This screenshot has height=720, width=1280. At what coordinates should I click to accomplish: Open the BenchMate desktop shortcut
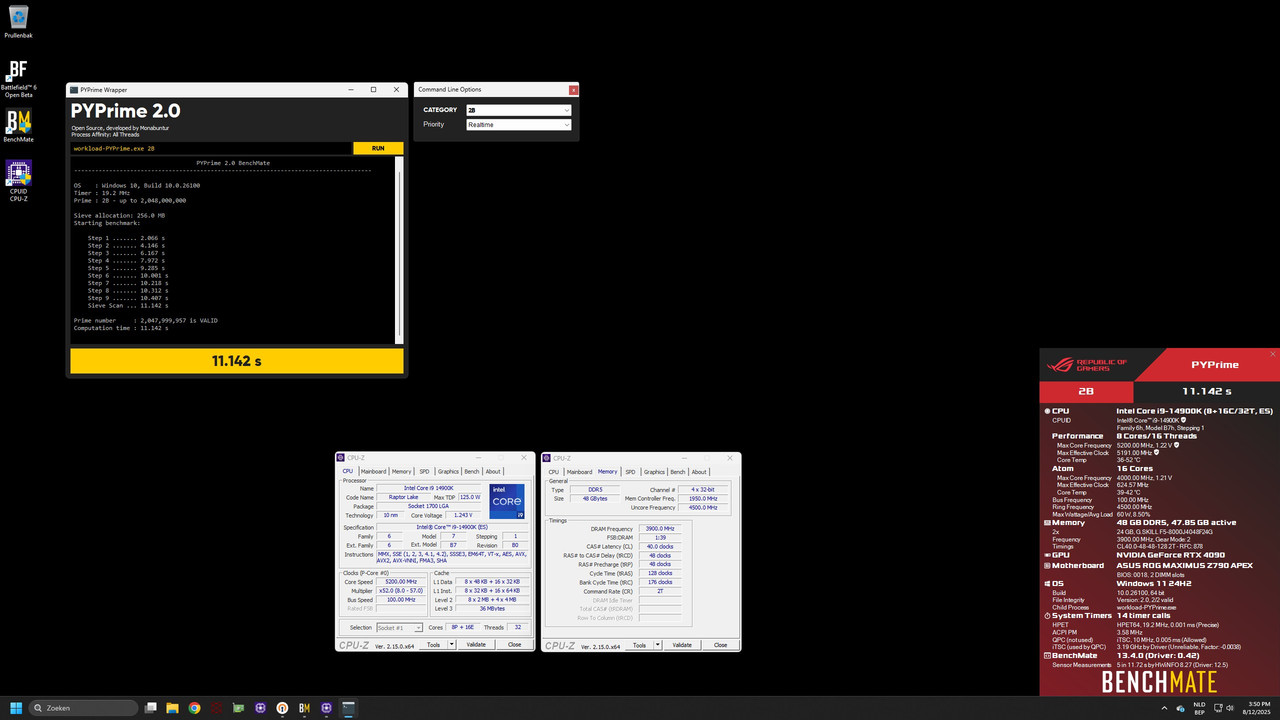pos(18,128)
